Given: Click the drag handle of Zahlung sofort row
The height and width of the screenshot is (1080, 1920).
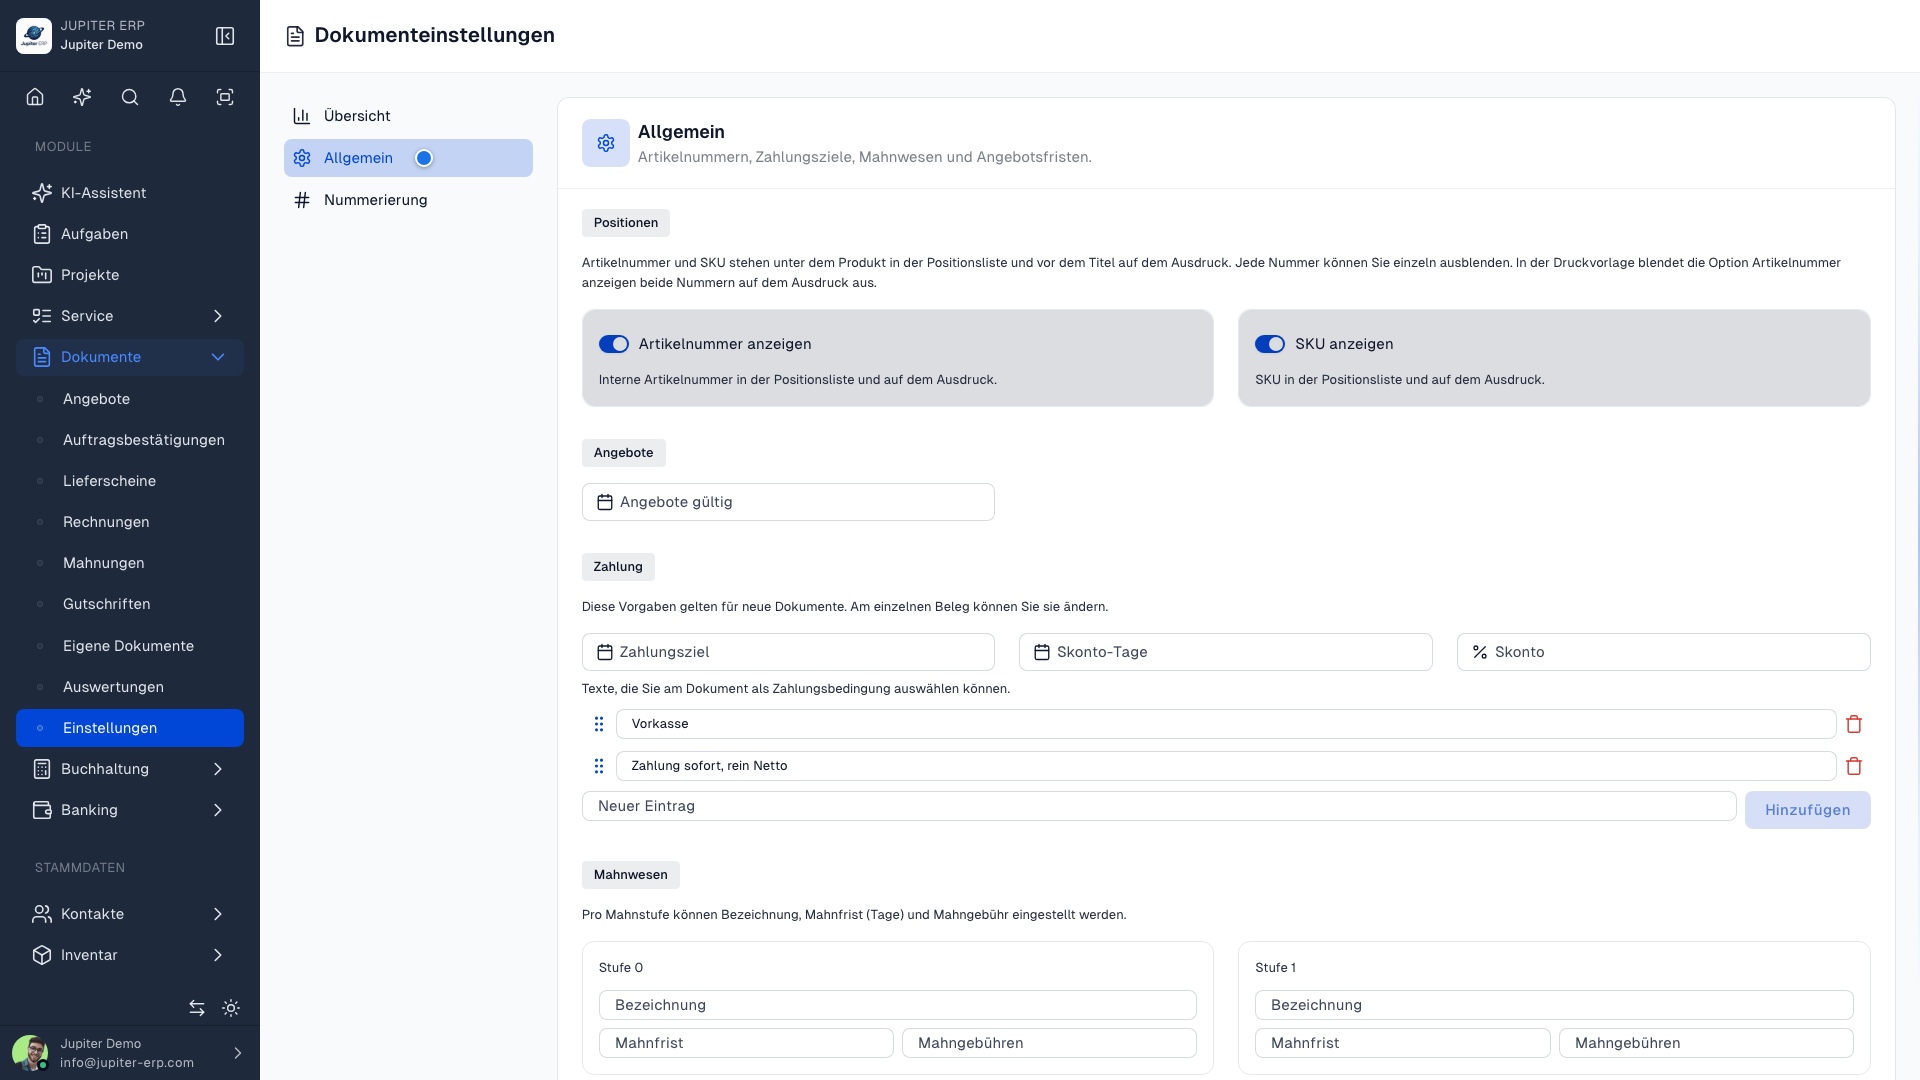Looking at the screenshot, I should [599, 766].
